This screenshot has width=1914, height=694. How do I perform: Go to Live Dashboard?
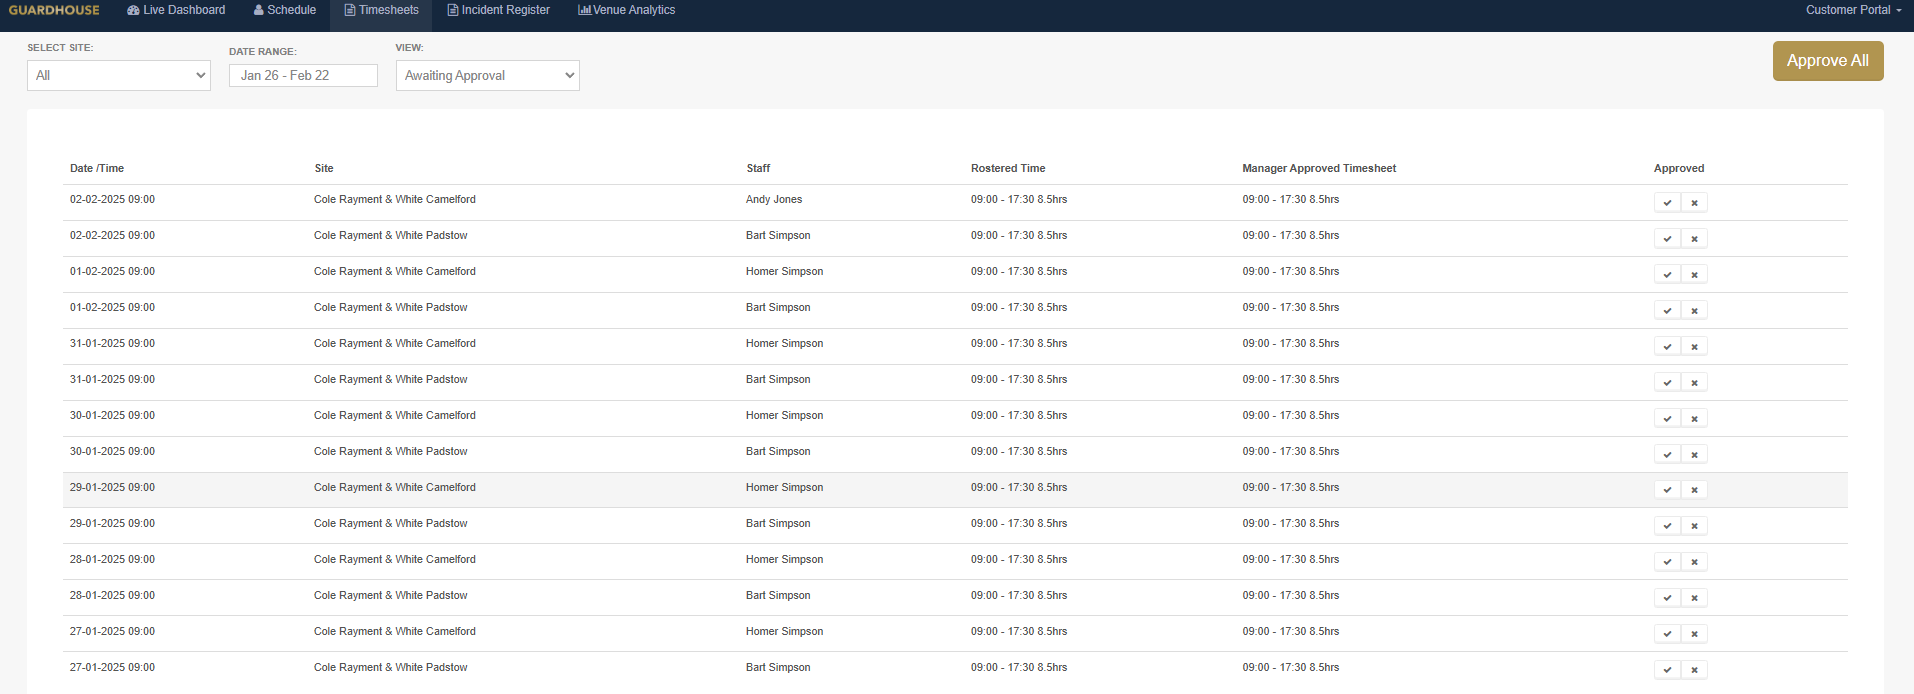point(176,10)
